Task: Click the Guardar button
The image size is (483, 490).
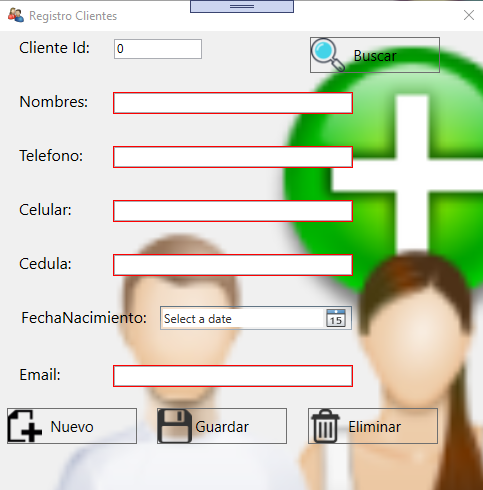Action: tap(222, 426)
